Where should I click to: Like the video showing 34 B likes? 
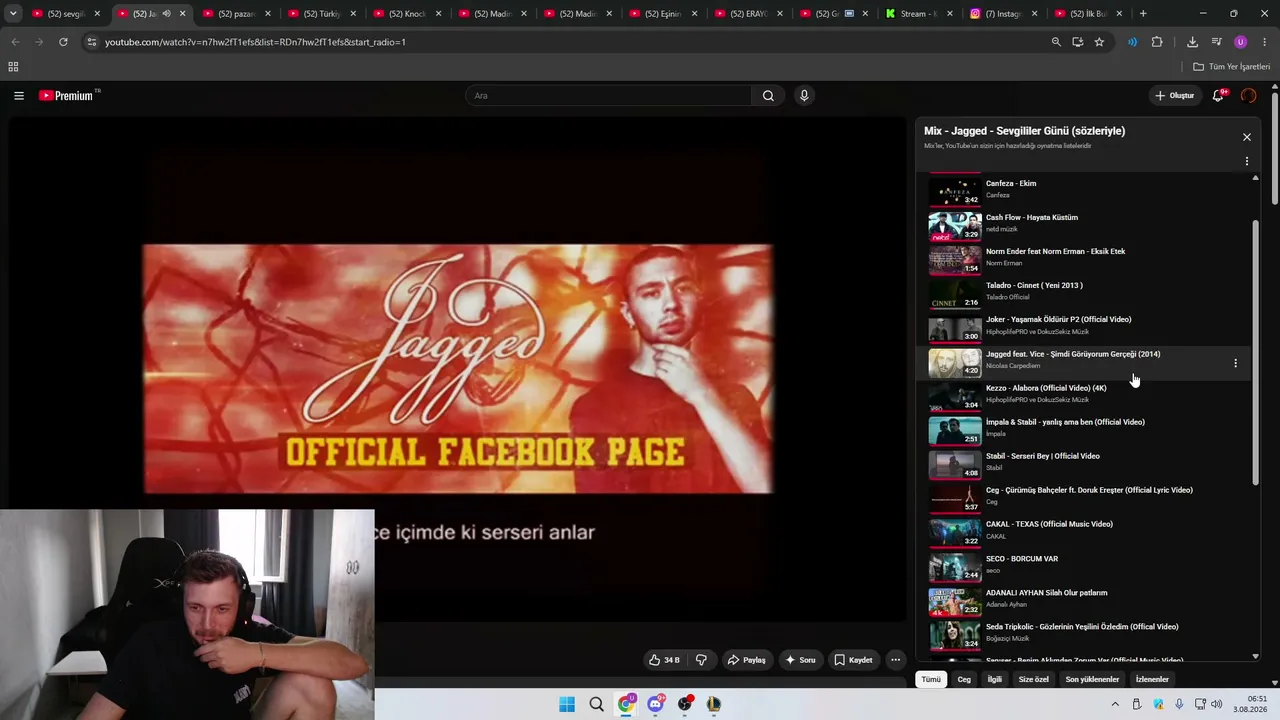(x=664, y=660)
